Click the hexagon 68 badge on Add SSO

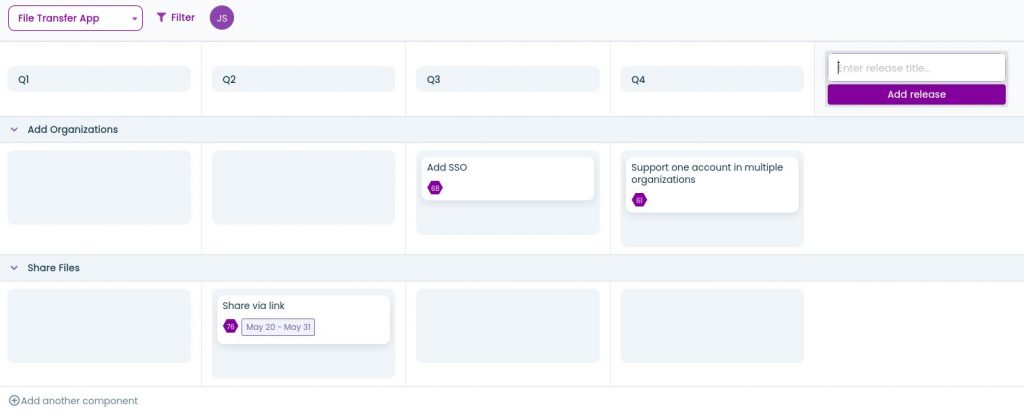pyautogui.click(x=435, y=188)
